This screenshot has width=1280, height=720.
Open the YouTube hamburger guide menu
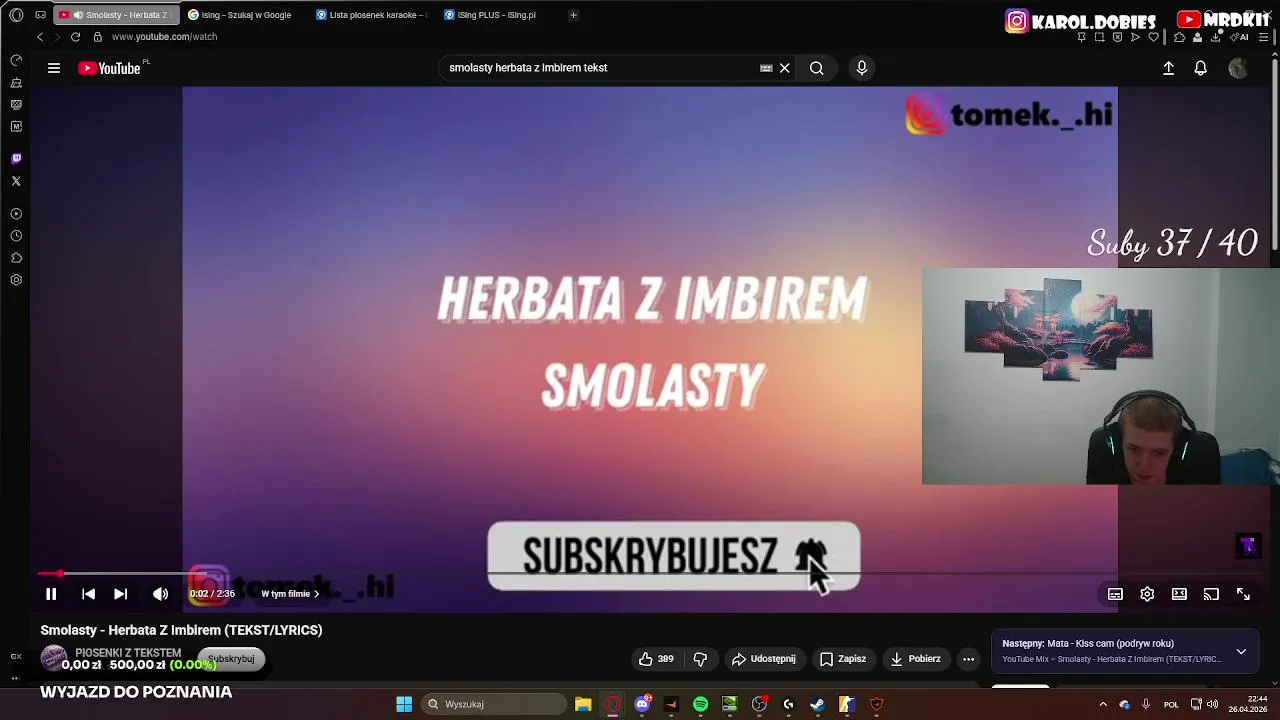tap(54, 68)
